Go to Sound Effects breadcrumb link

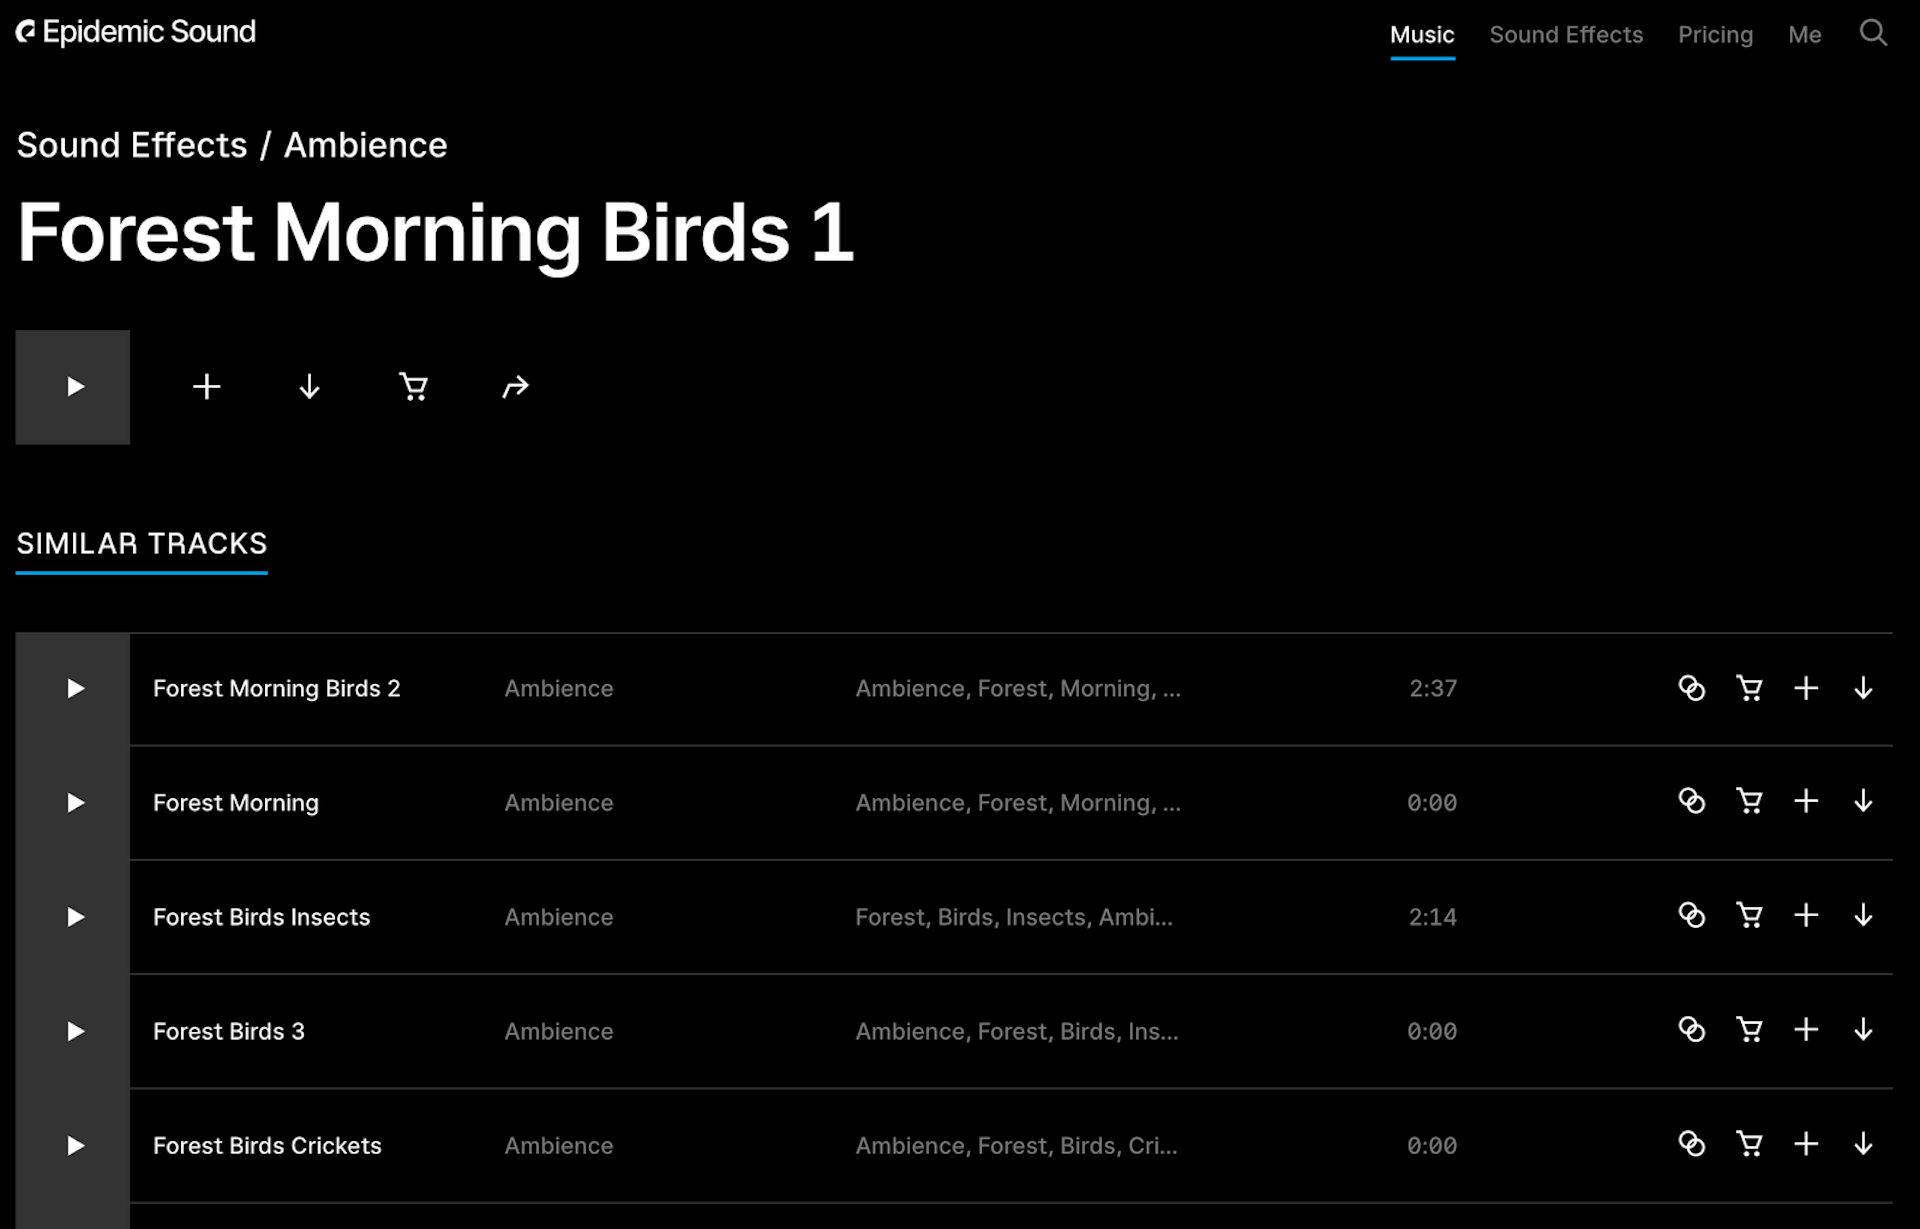(x=132, y=146)
